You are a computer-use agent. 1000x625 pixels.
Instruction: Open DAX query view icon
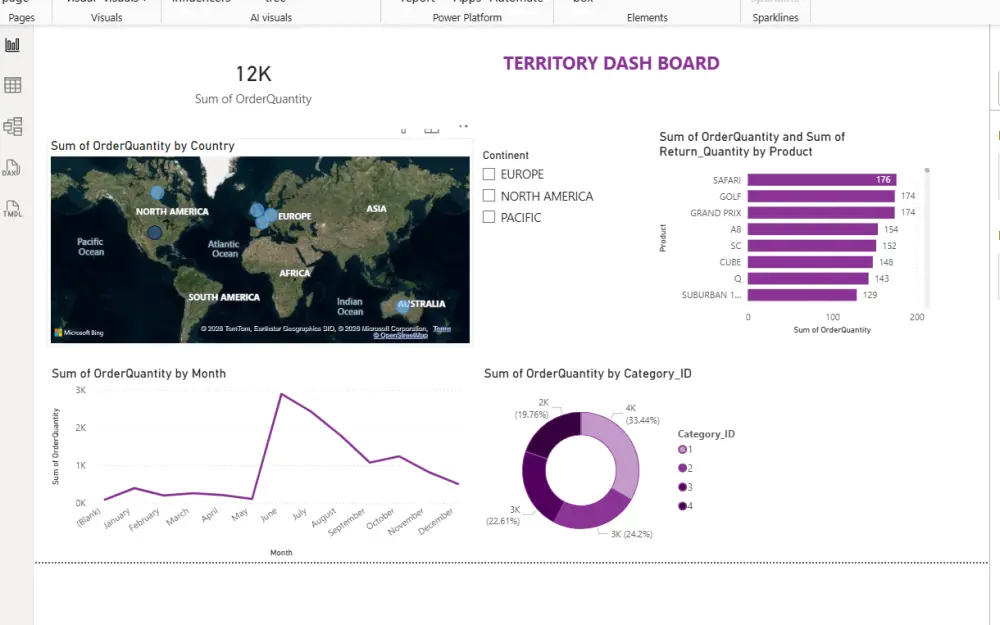click(11, 168)
